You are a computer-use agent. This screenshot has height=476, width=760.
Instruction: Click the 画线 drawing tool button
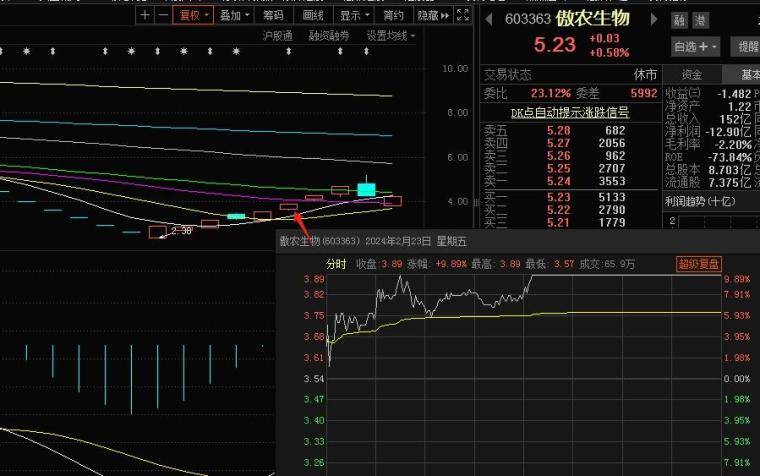(x=313, y=16)
